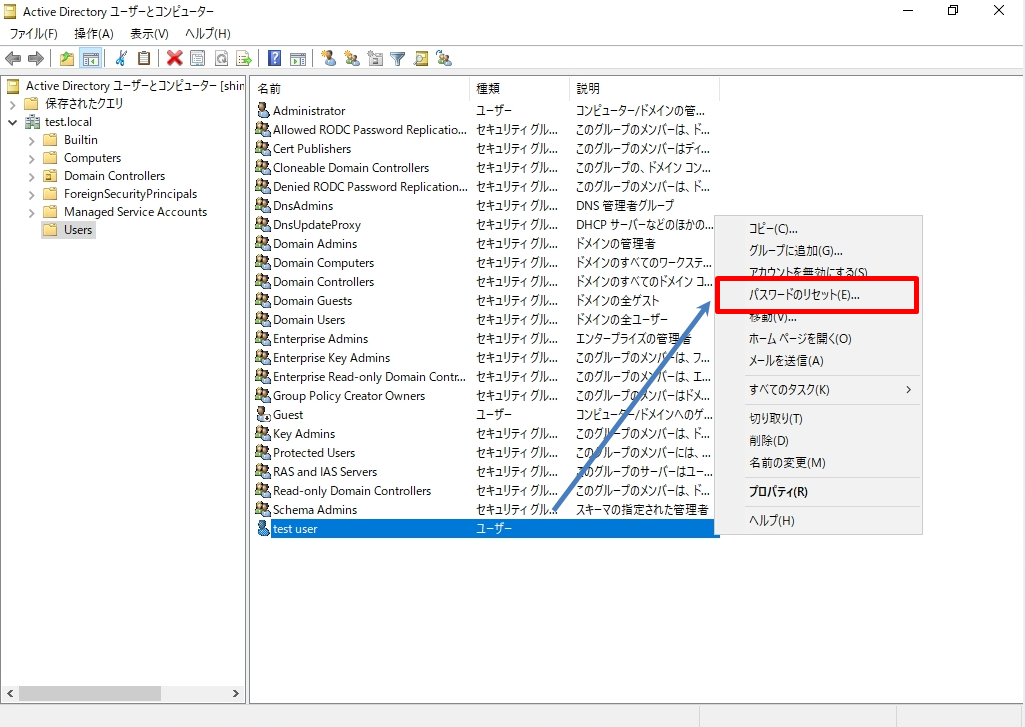Sort list by 名前 column header
The height and width of the screenshot is (727, 1025).
360,88
